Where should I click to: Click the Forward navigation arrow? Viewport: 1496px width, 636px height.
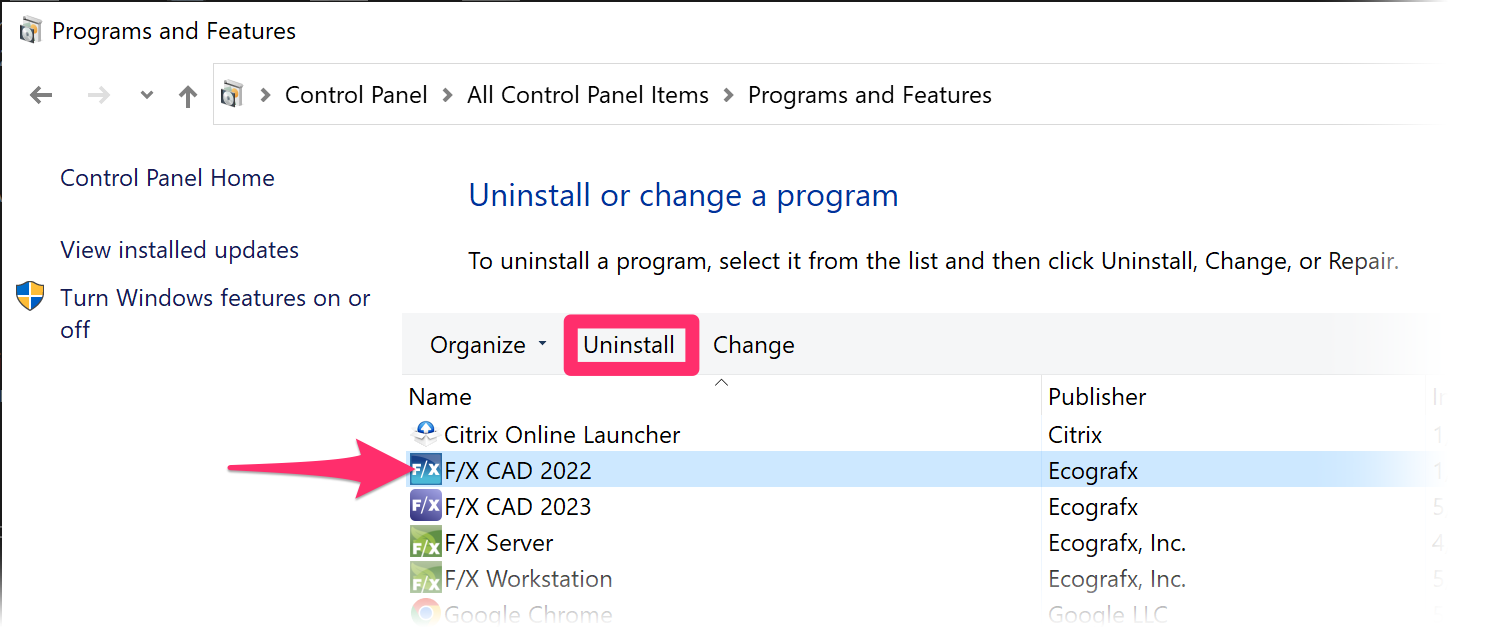click(x=98, y=96)
